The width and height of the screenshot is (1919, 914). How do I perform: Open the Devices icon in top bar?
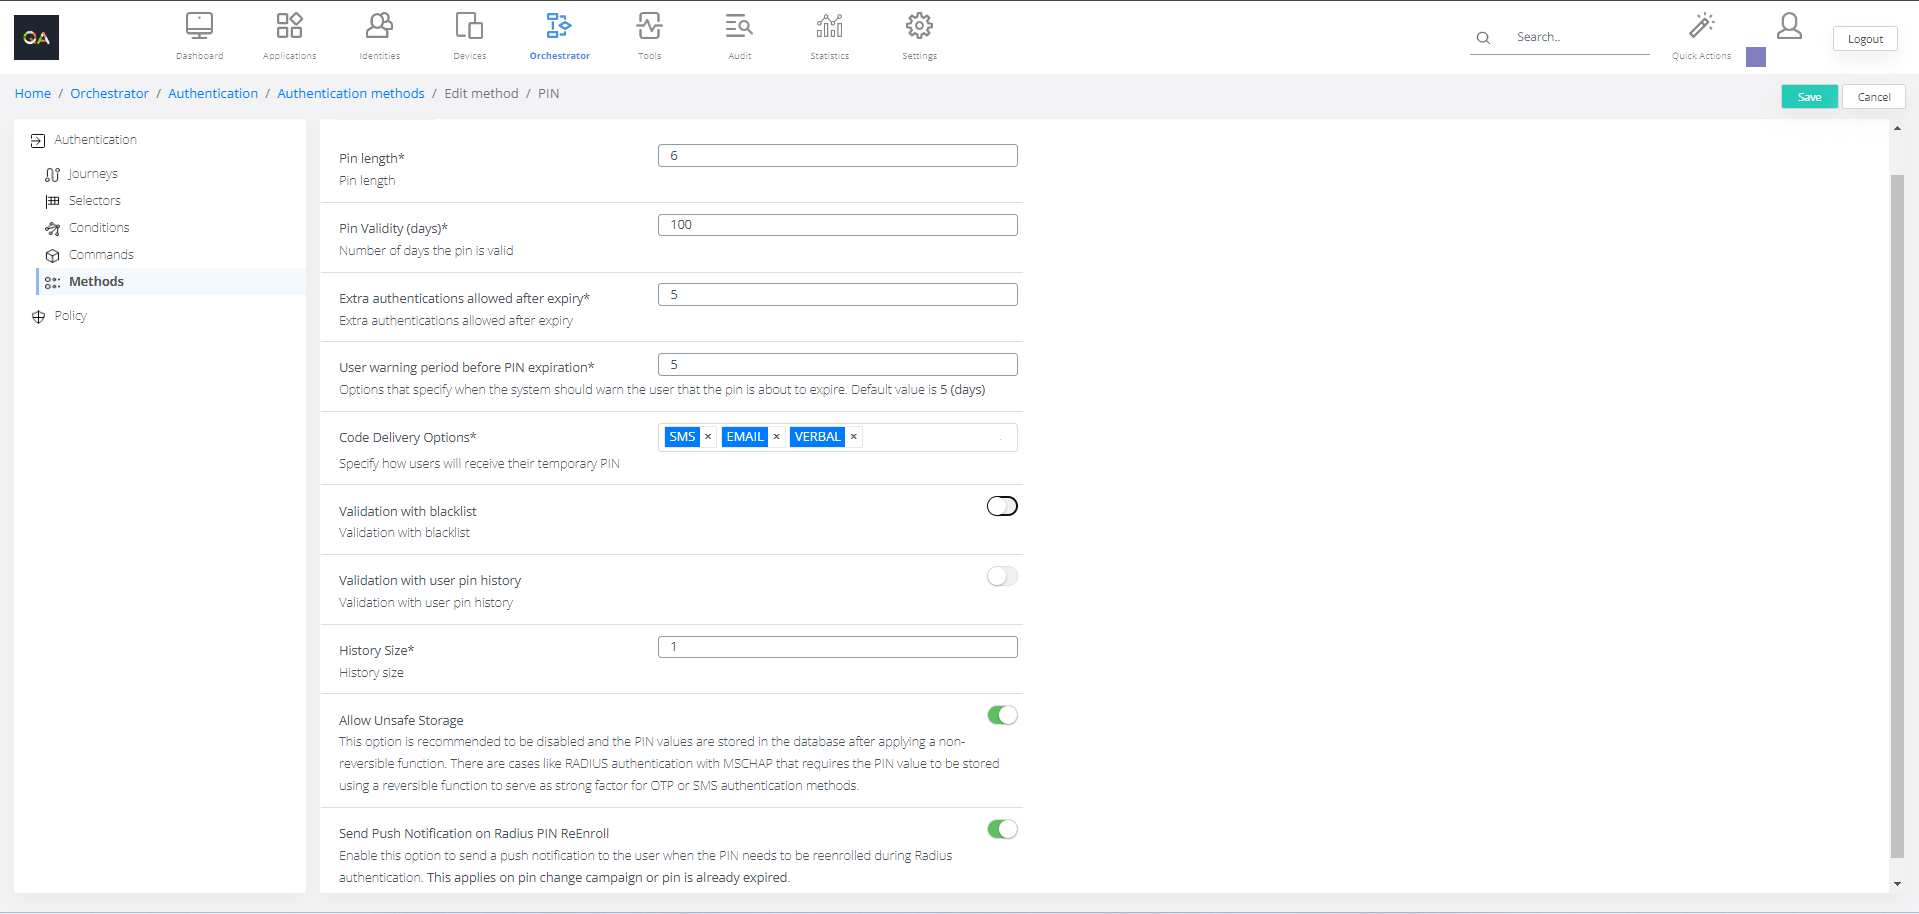pyautogui.click(x=469, y=26)
